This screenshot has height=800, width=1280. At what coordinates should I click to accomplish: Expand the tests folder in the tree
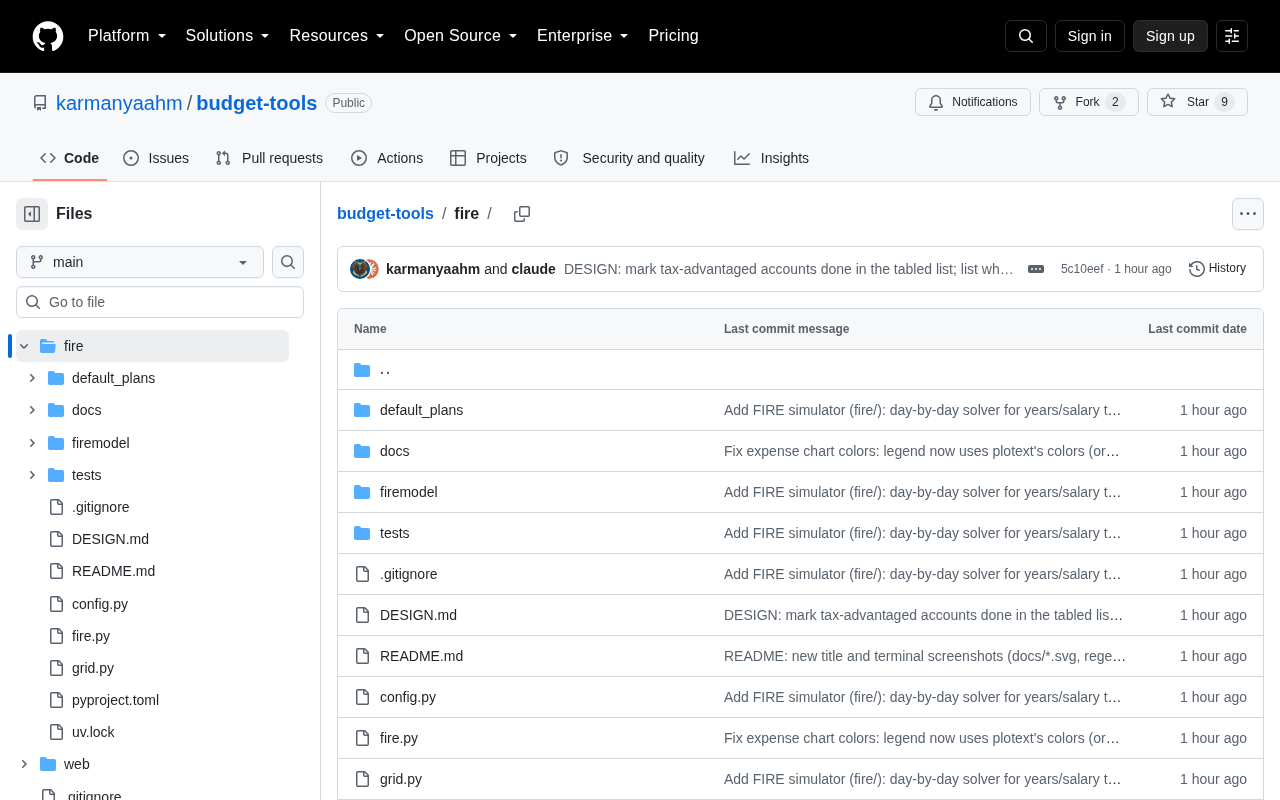tap(32, 475)
